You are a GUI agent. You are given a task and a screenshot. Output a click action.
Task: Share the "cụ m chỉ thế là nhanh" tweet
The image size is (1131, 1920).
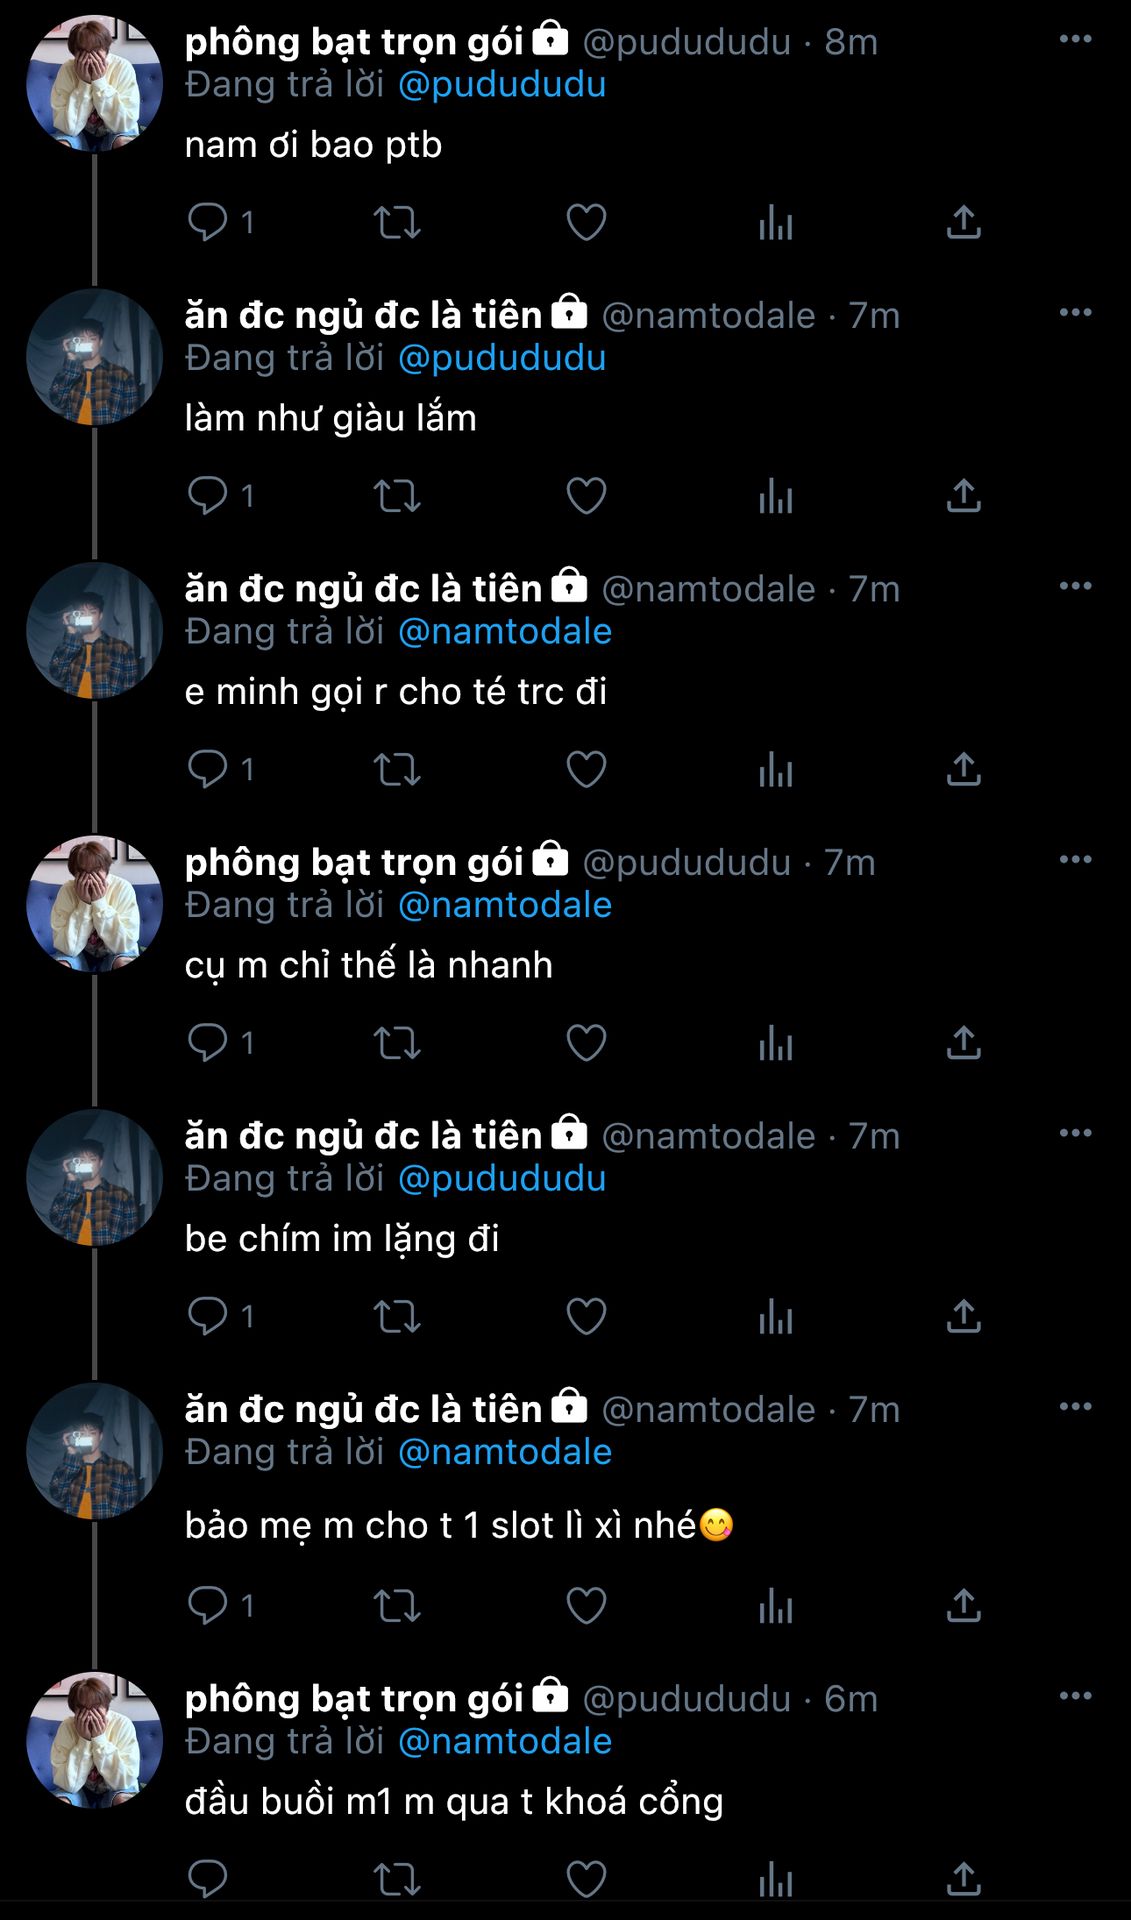click(x=963, y=1042)
